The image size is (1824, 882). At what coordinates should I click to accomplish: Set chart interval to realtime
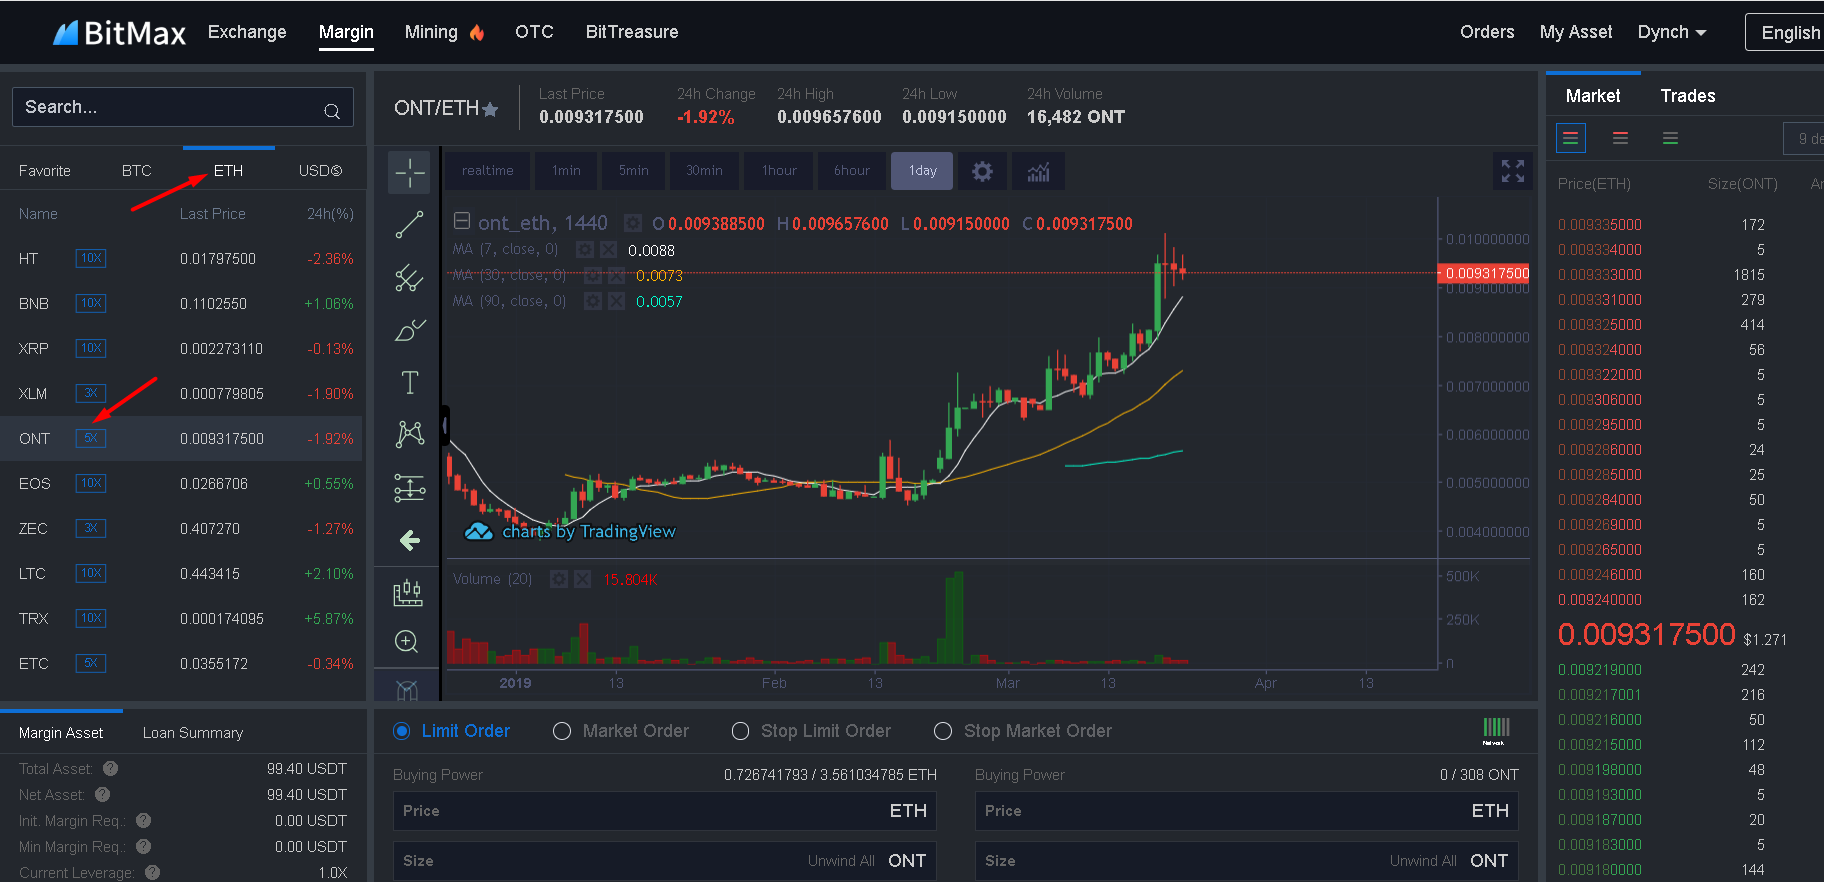click(488, 171)
